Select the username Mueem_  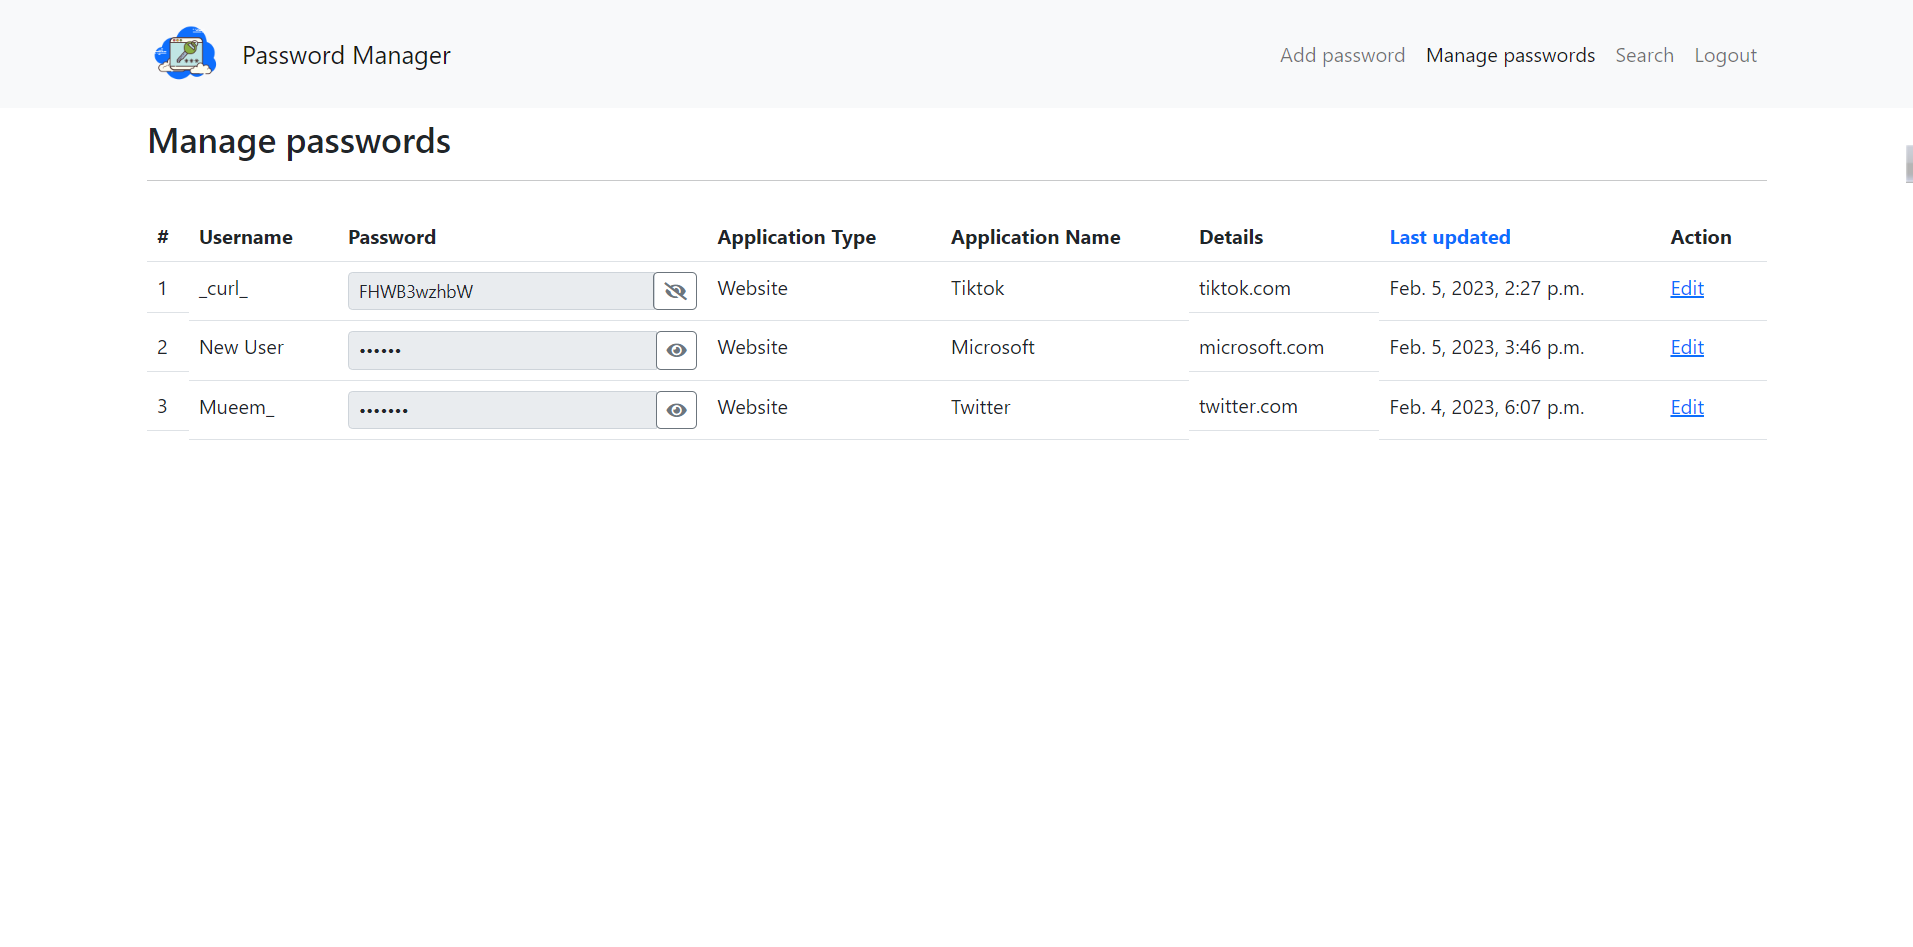point(236,407)
